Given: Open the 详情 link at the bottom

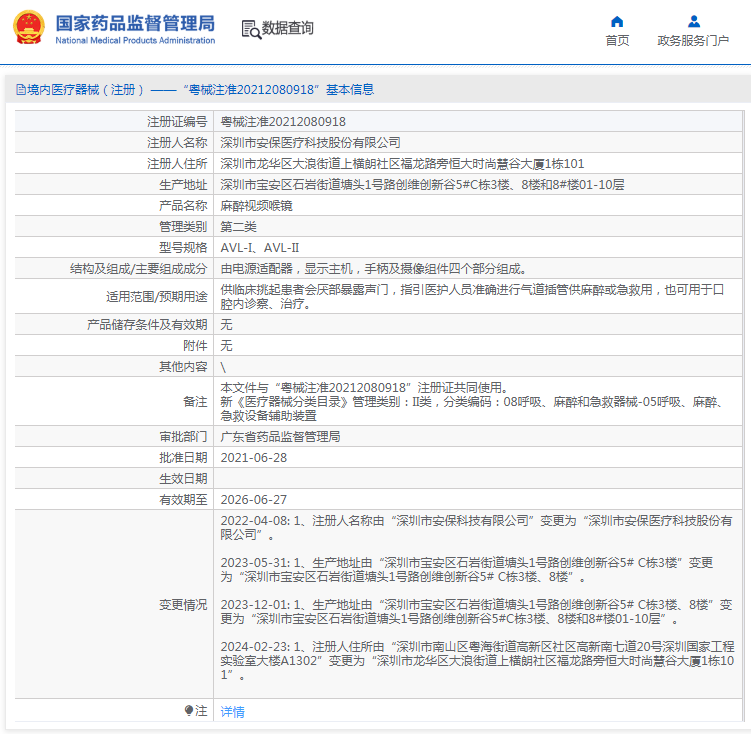Looking at the screenshot, I should click(232, 712).
